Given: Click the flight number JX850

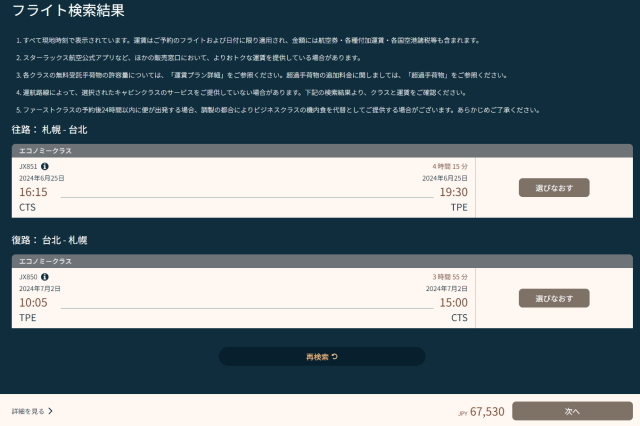Looking at the screenshot, I should coord(28,276).
